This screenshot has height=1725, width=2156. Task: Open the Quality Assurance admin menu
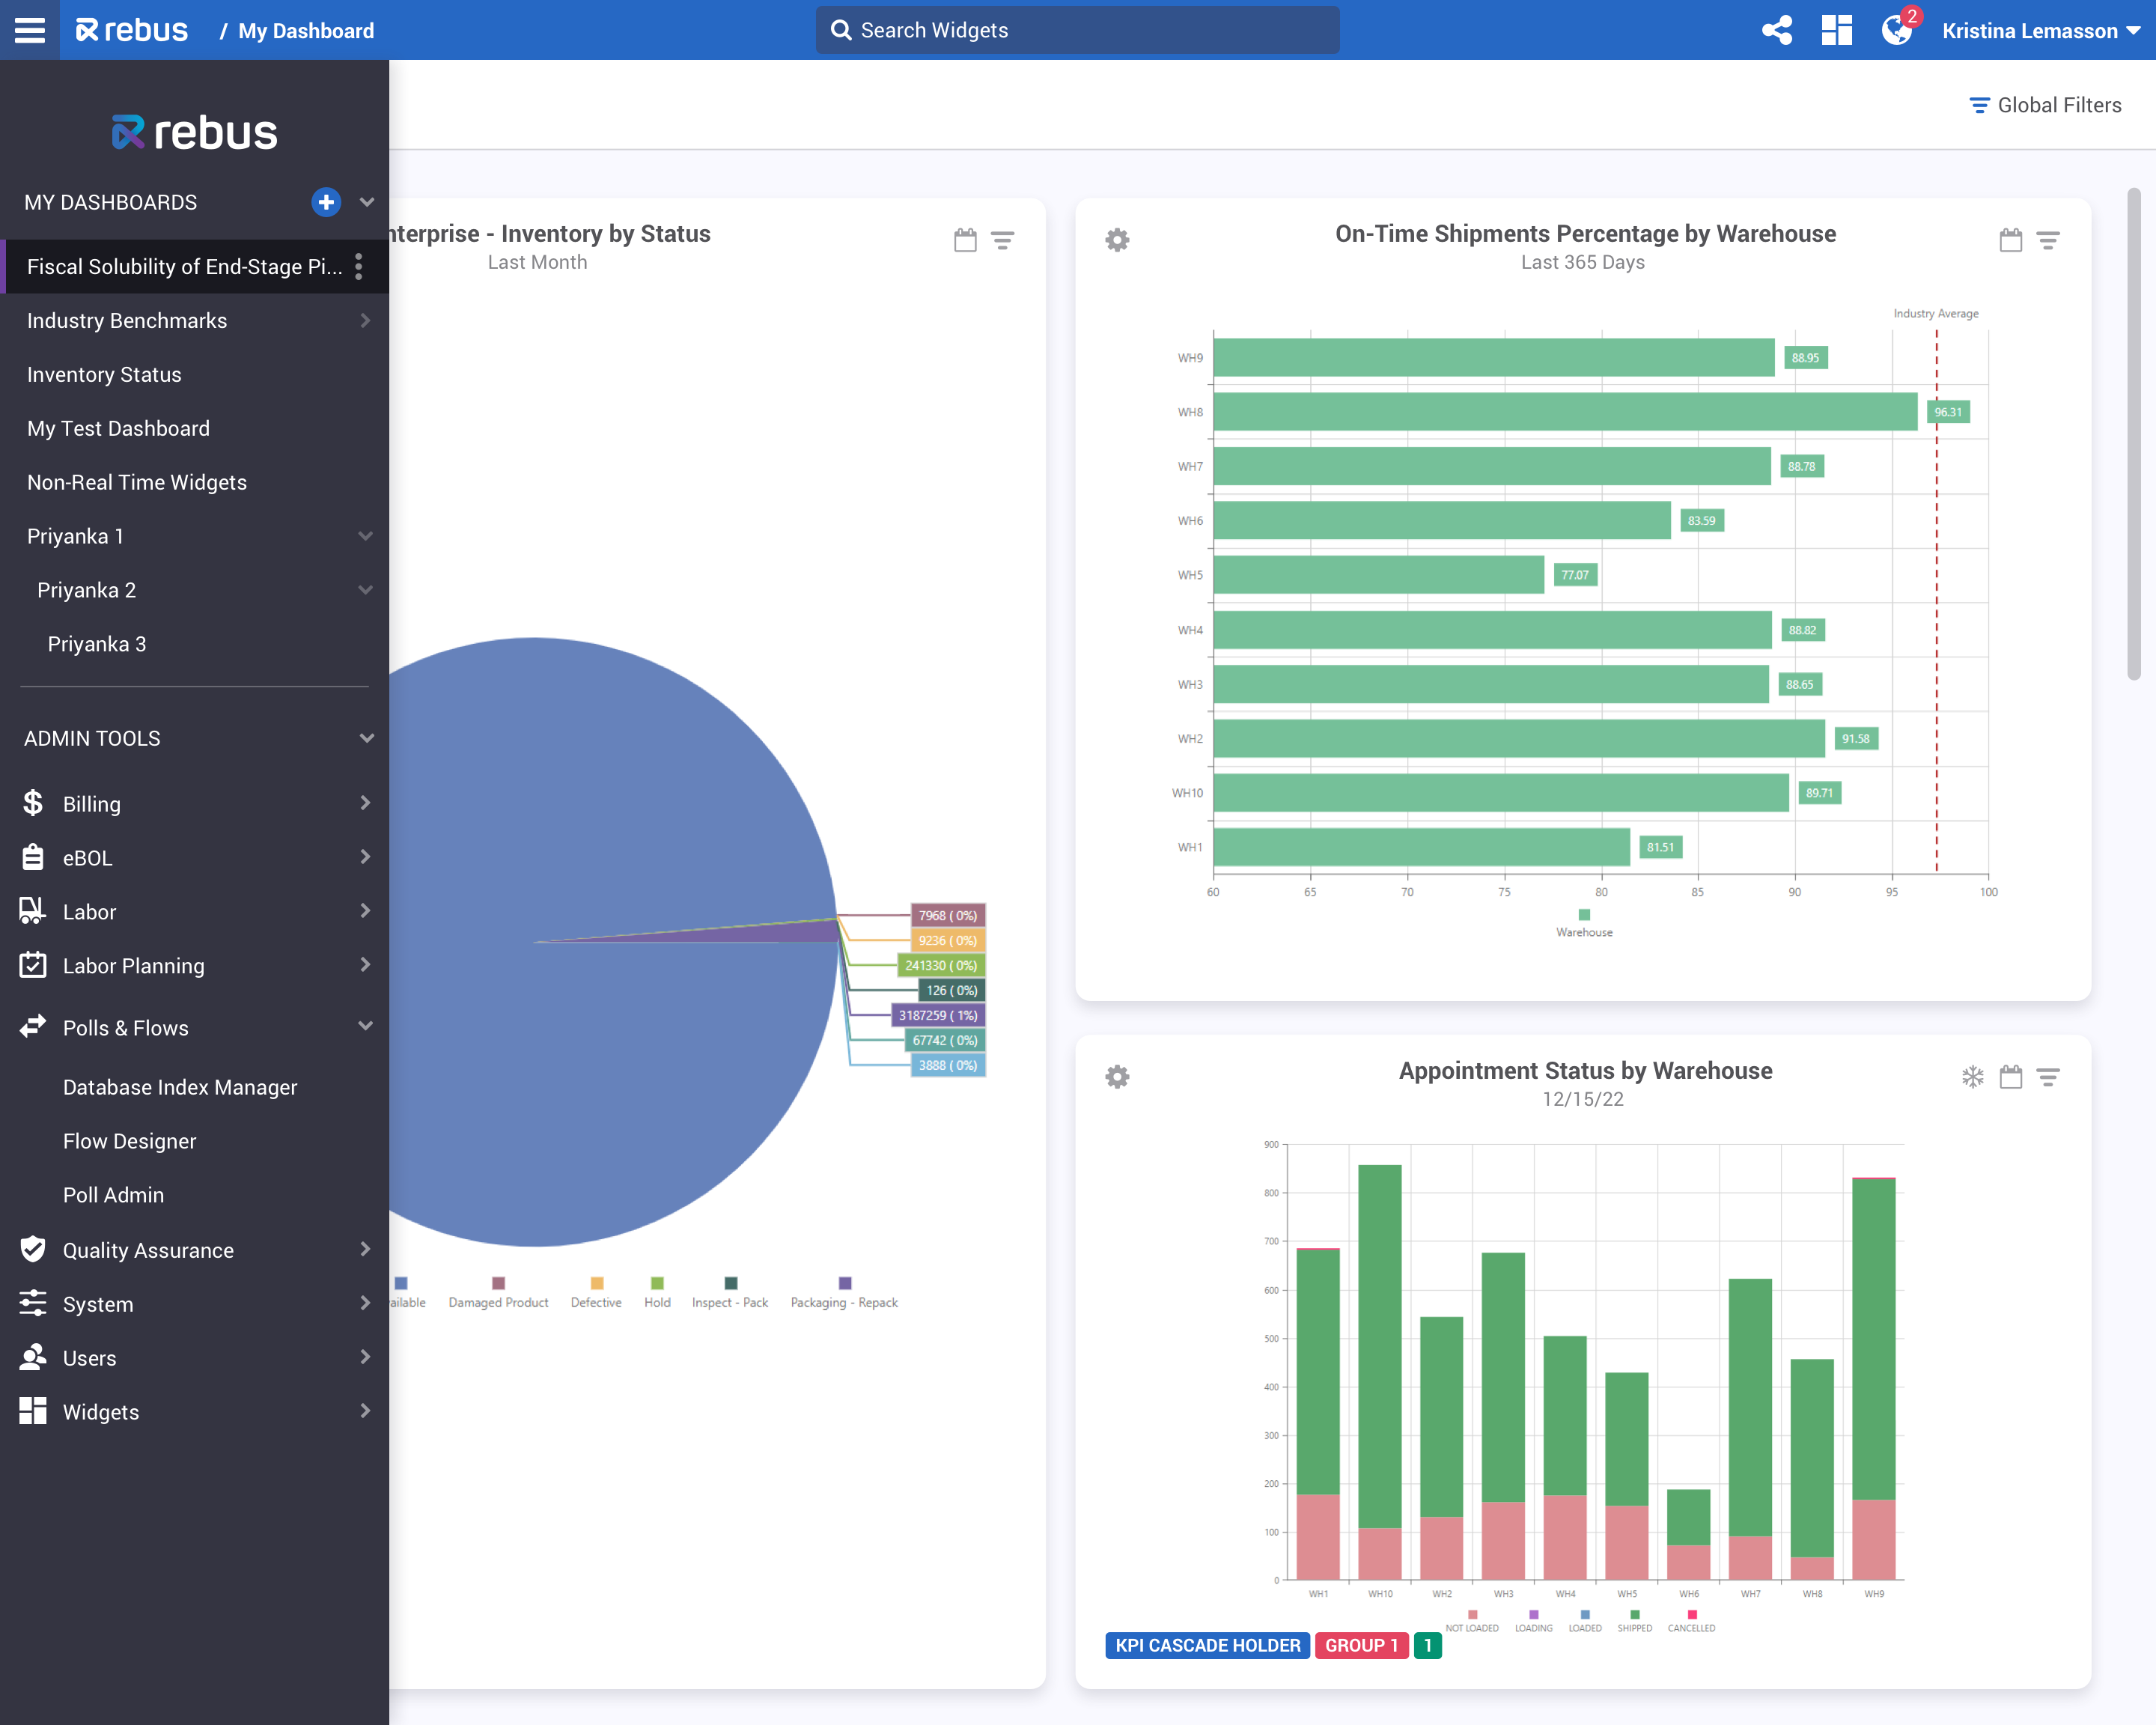[147, 1249]
